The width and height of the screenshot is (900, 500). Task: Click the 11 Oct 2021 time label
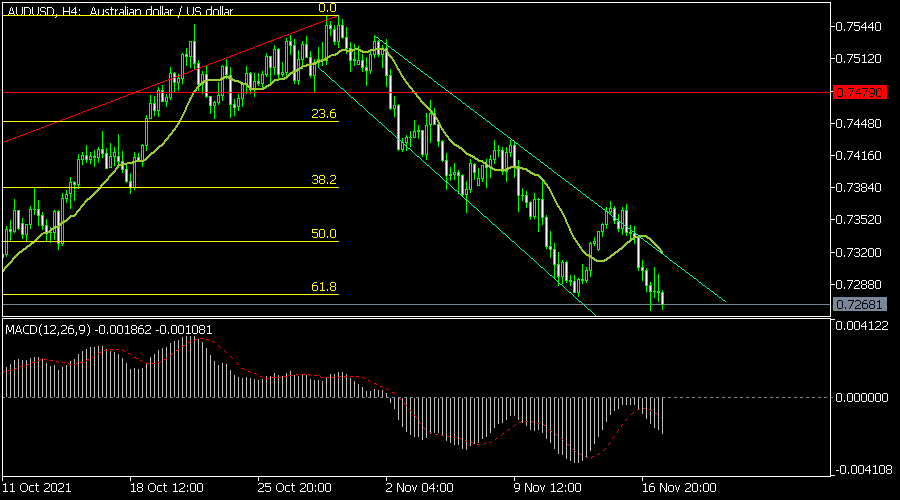37,488
